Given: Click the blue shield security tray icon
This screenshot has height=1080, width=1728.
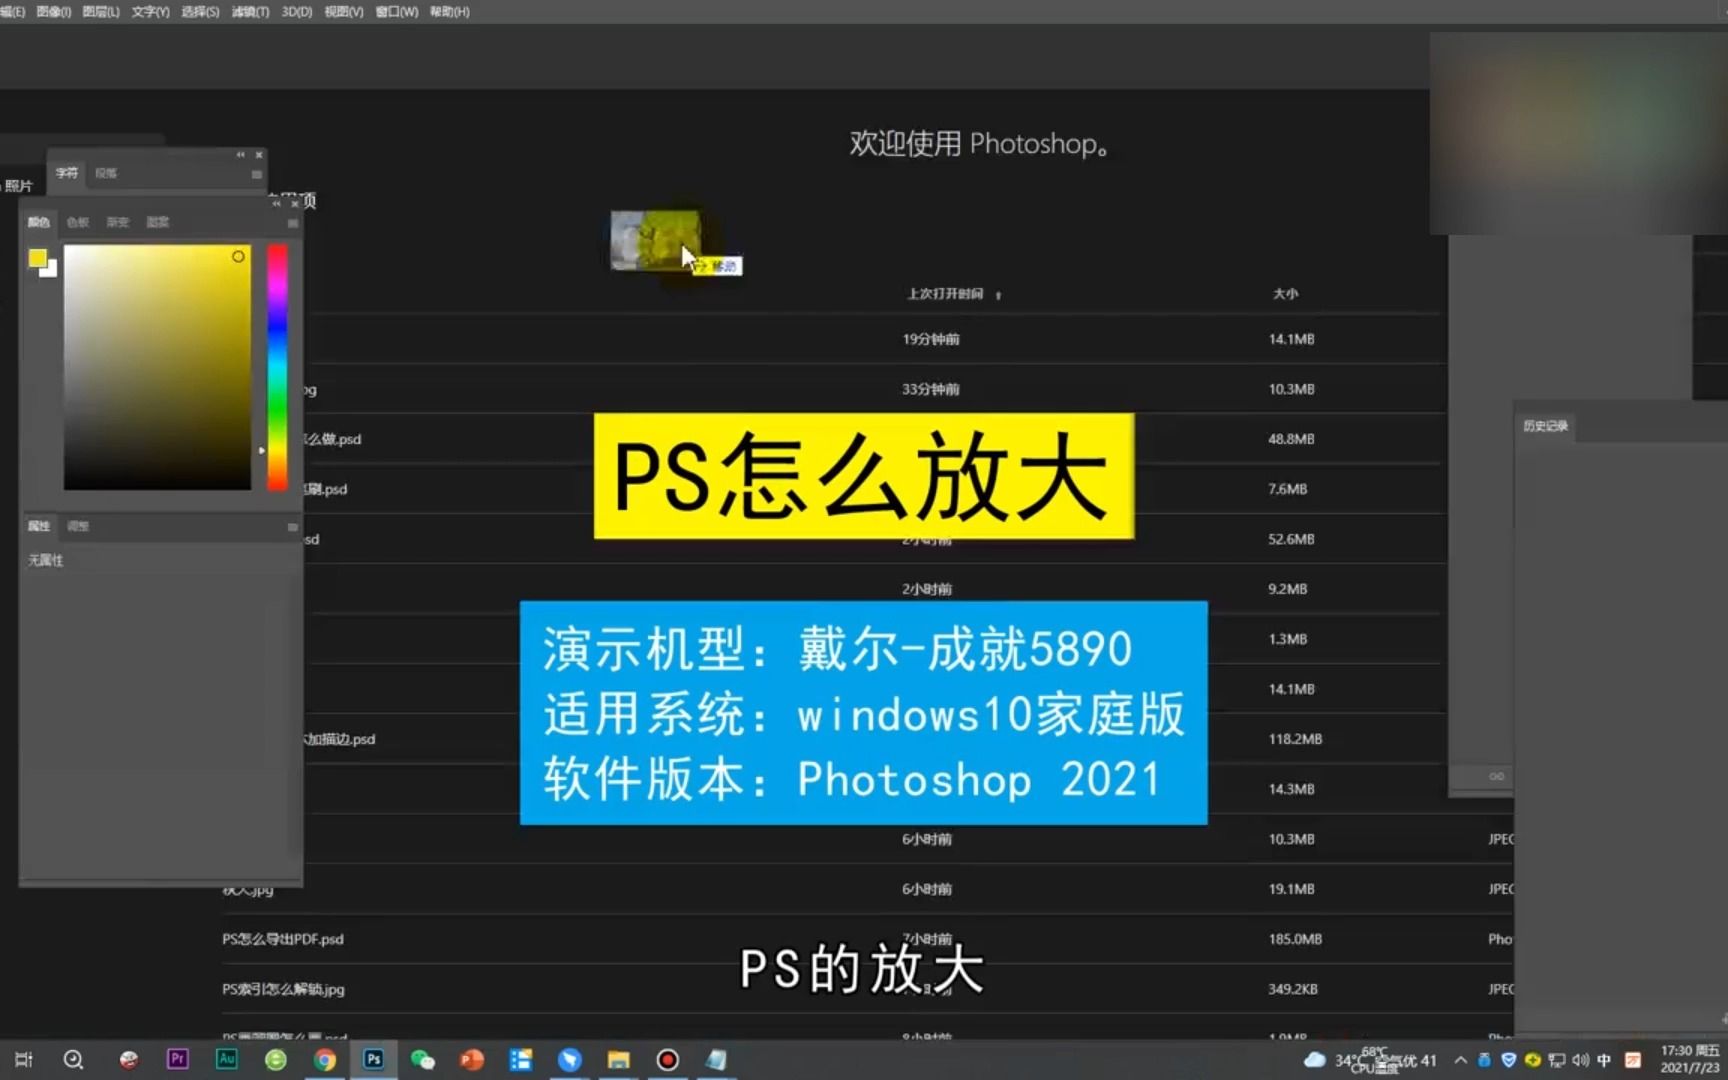Looking at the screenshot, I should (x=1509, y=1060).
